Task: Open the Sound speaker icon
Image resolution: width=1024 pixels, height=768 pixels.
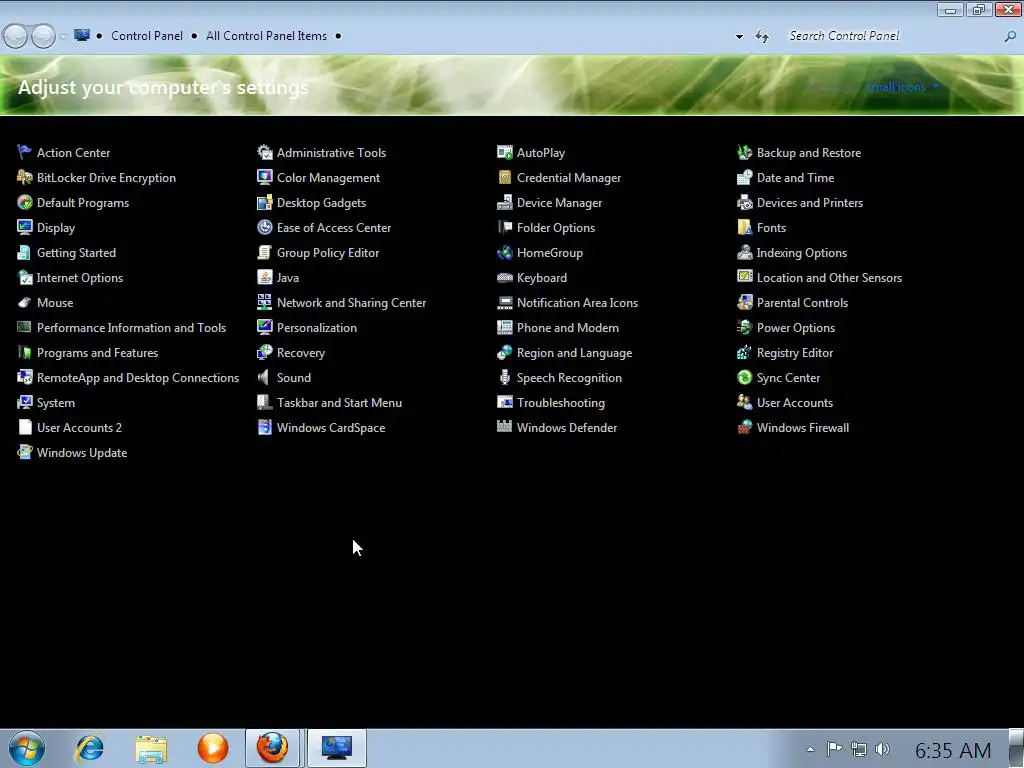Action: (x=264, y=377)
